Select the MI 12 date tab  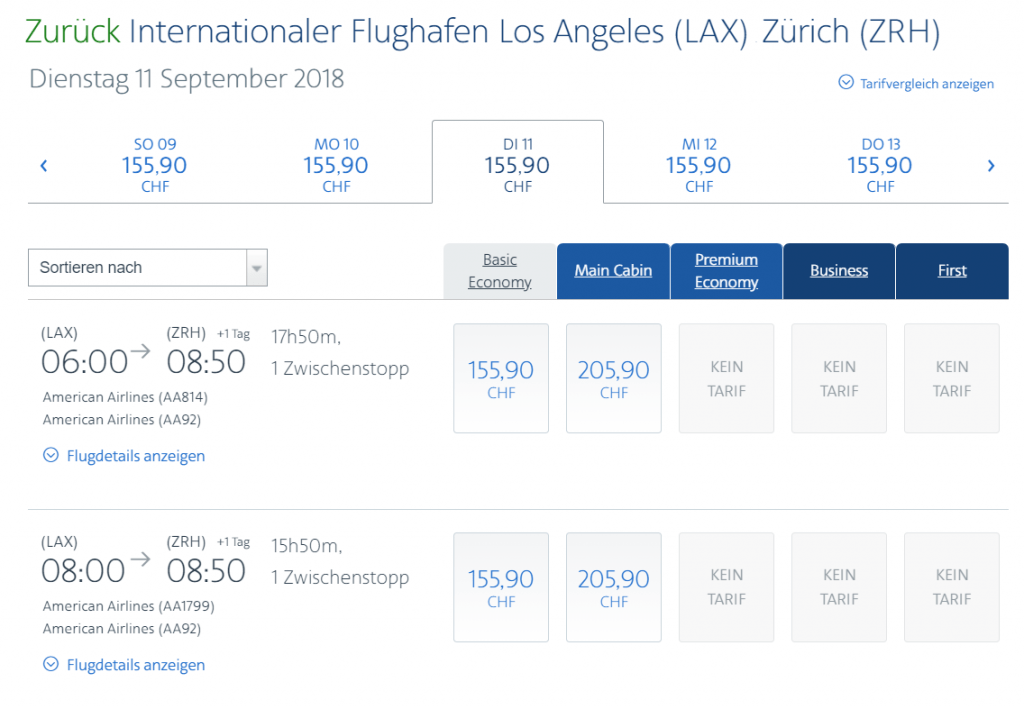pyautogui.click(x=699, y=165)
